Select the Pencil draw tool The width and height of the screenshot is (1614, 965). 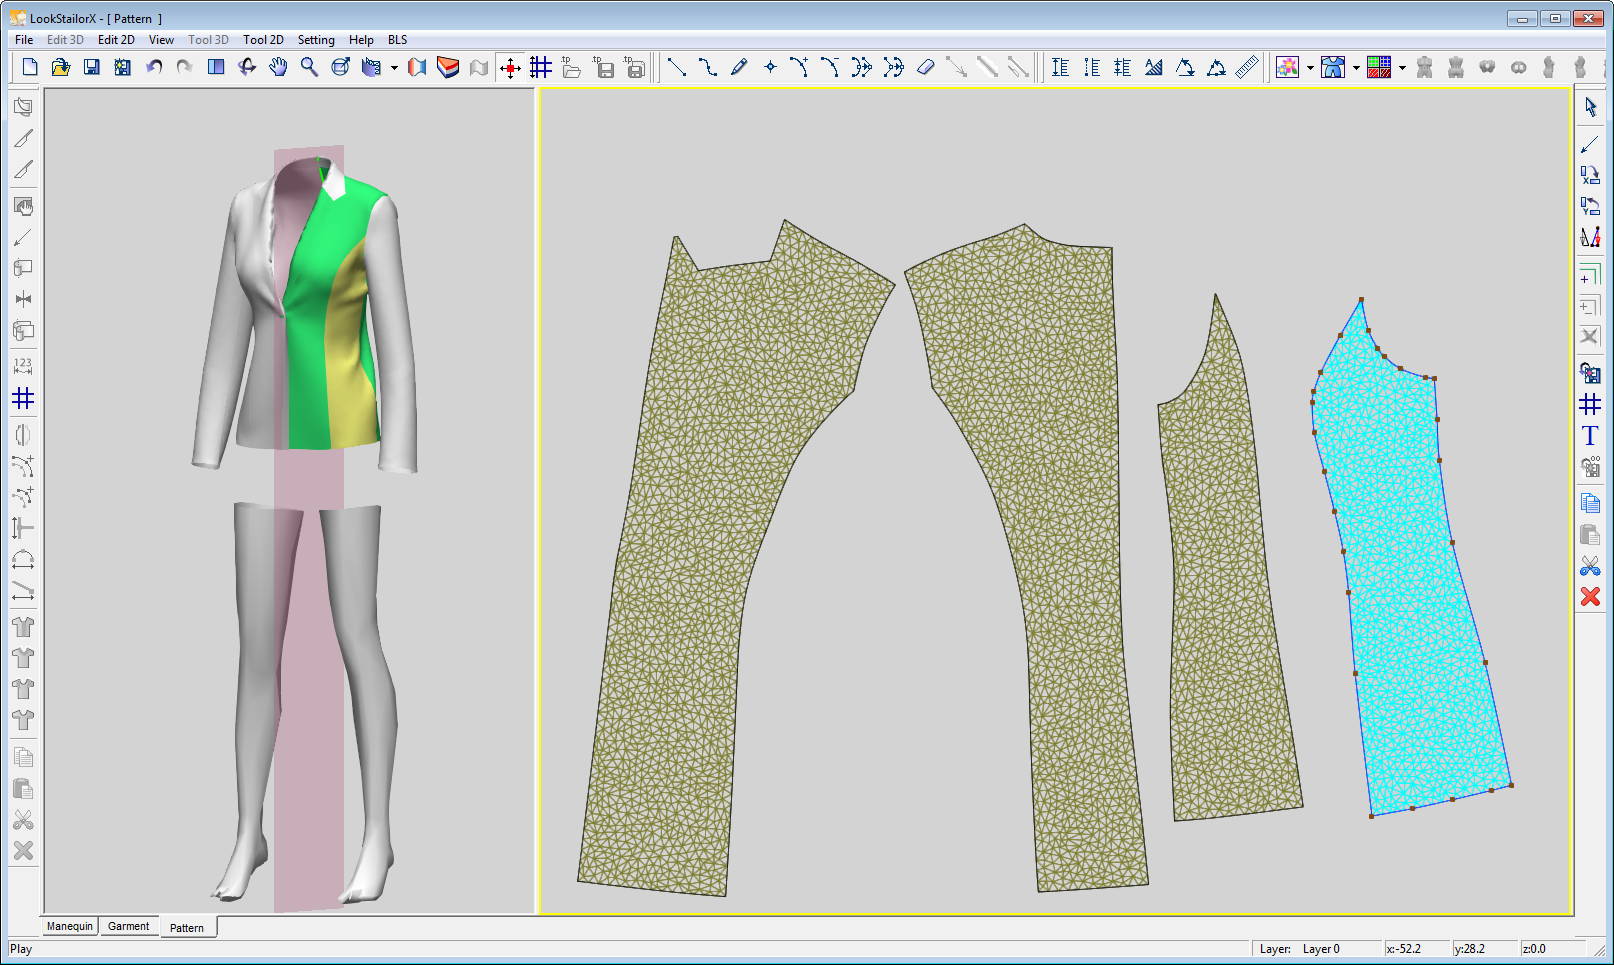pyautogui.click(x=739, y=67)
